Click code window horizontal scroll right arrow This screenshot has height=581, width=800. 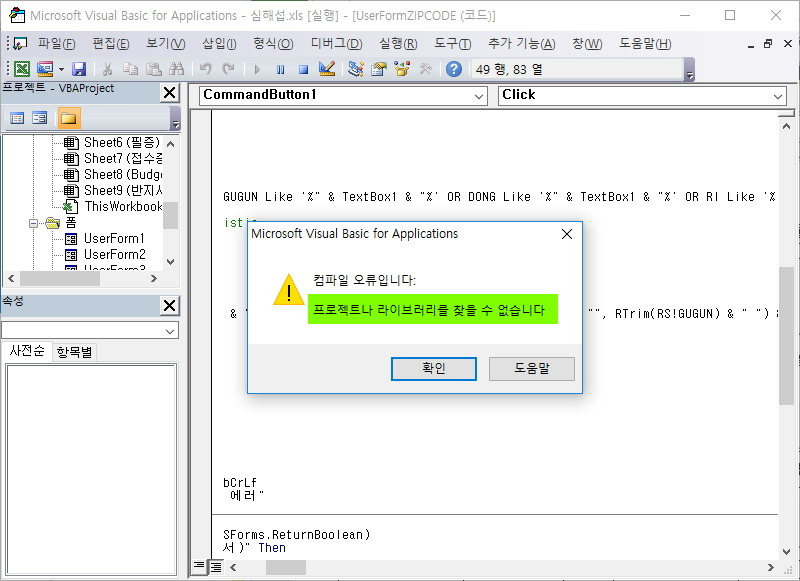point(771,567)
